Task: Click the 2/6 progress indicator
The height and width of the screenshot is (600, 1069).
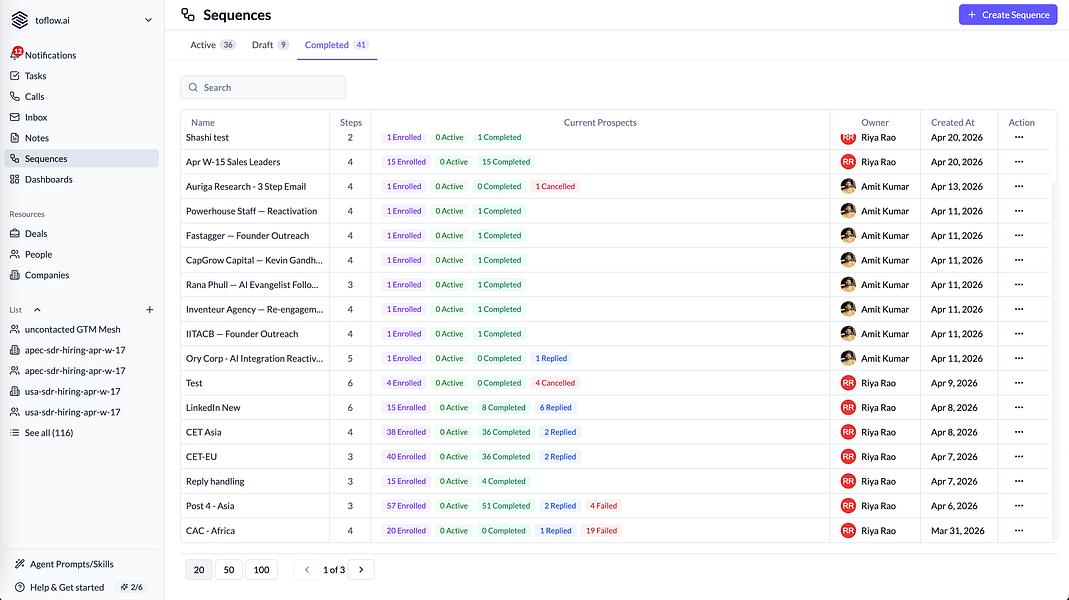Action: tap(132, 587)
